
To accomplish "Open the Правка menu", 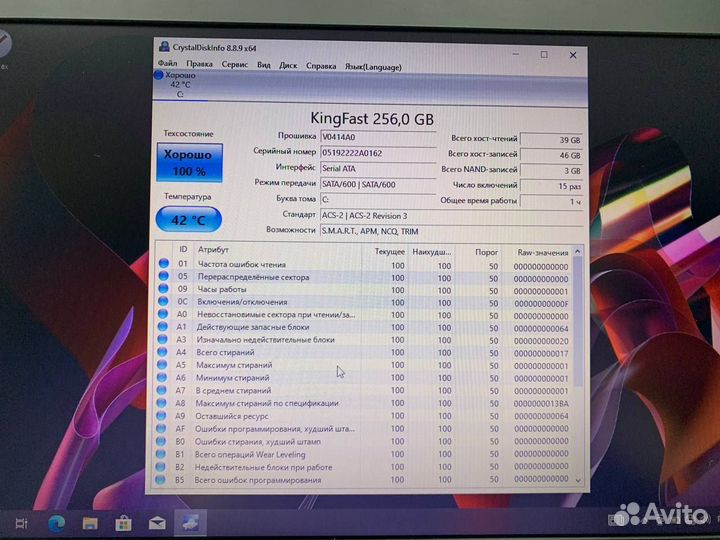I will pyautogui.click(x=199, y=66).
